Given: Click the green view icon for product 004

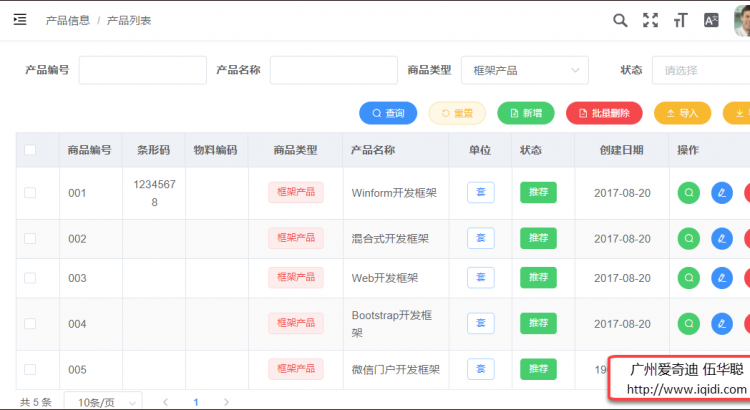Looking at the screenshot, I should click(688, 324).
